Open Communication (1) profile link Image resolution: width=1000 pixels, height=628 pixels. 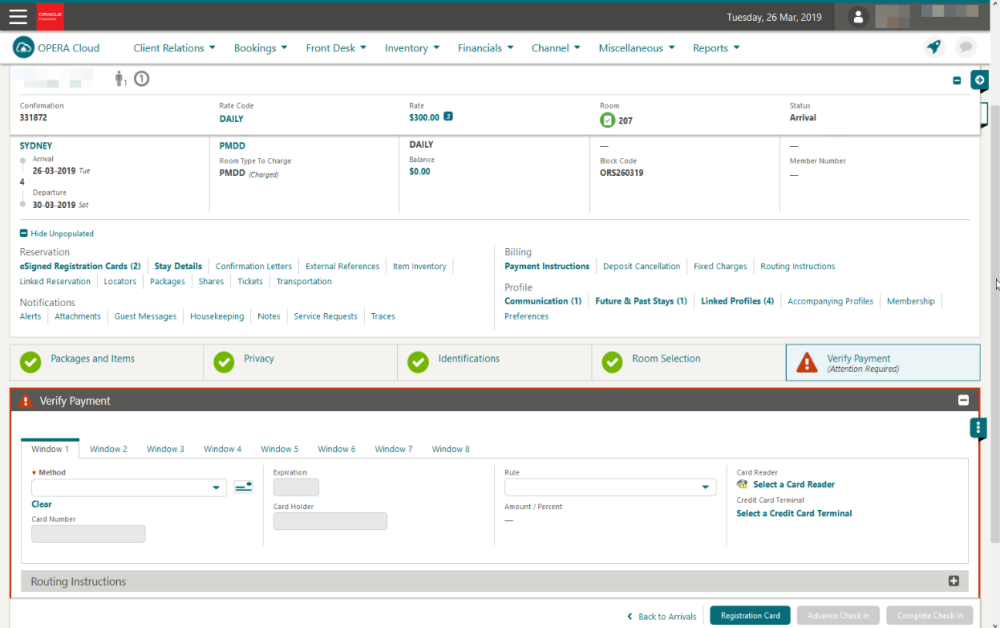coord(543,301)
